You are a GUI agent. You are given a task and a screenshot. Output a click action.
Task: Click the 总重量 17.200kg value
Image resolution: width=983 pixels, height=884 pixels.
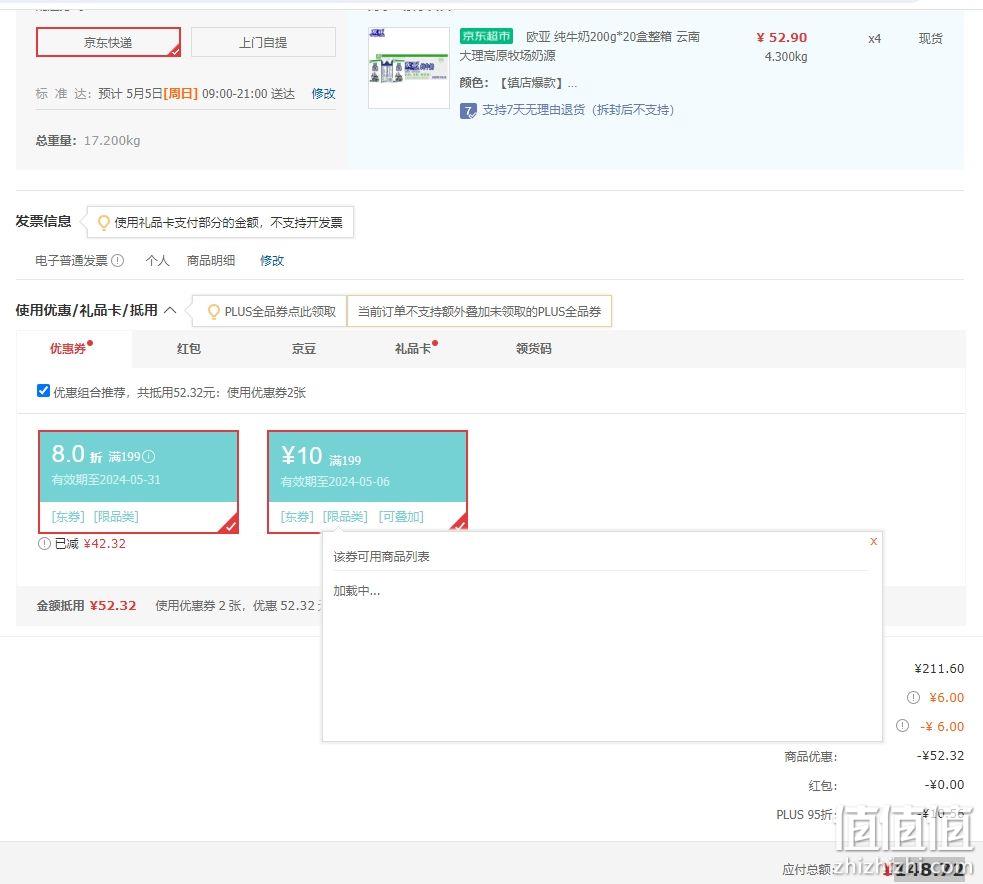point(112,140)
